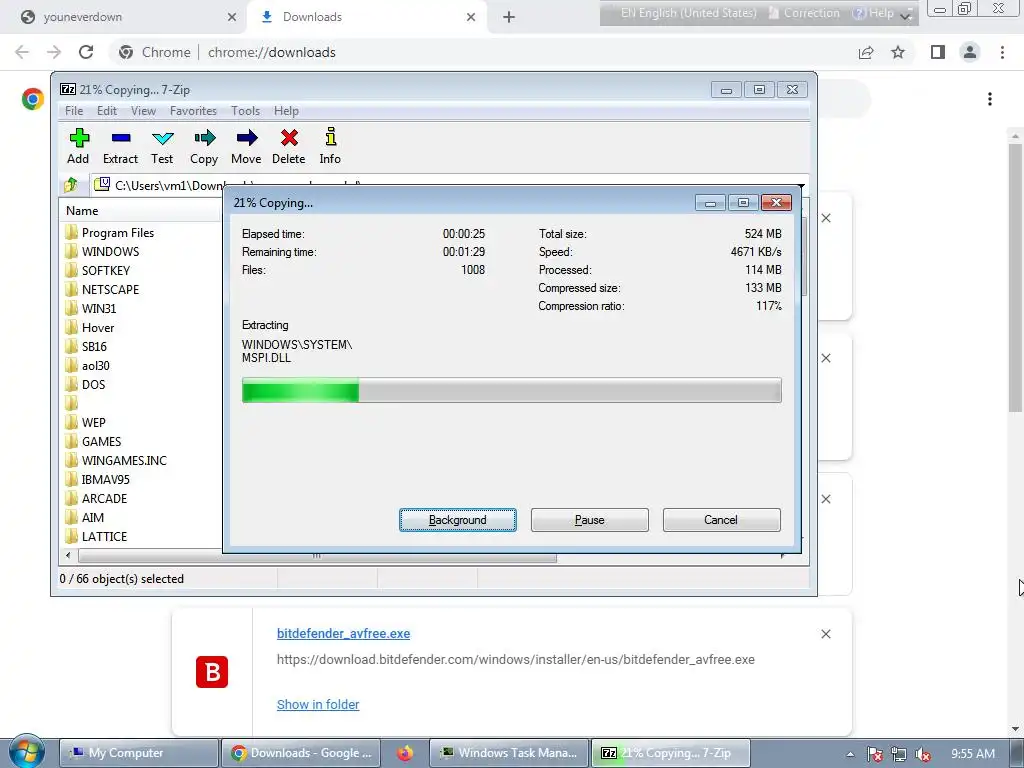This screenshot has width=1024, height=768.
Task: Click the Name column header
Action: [x=142, y=211]
